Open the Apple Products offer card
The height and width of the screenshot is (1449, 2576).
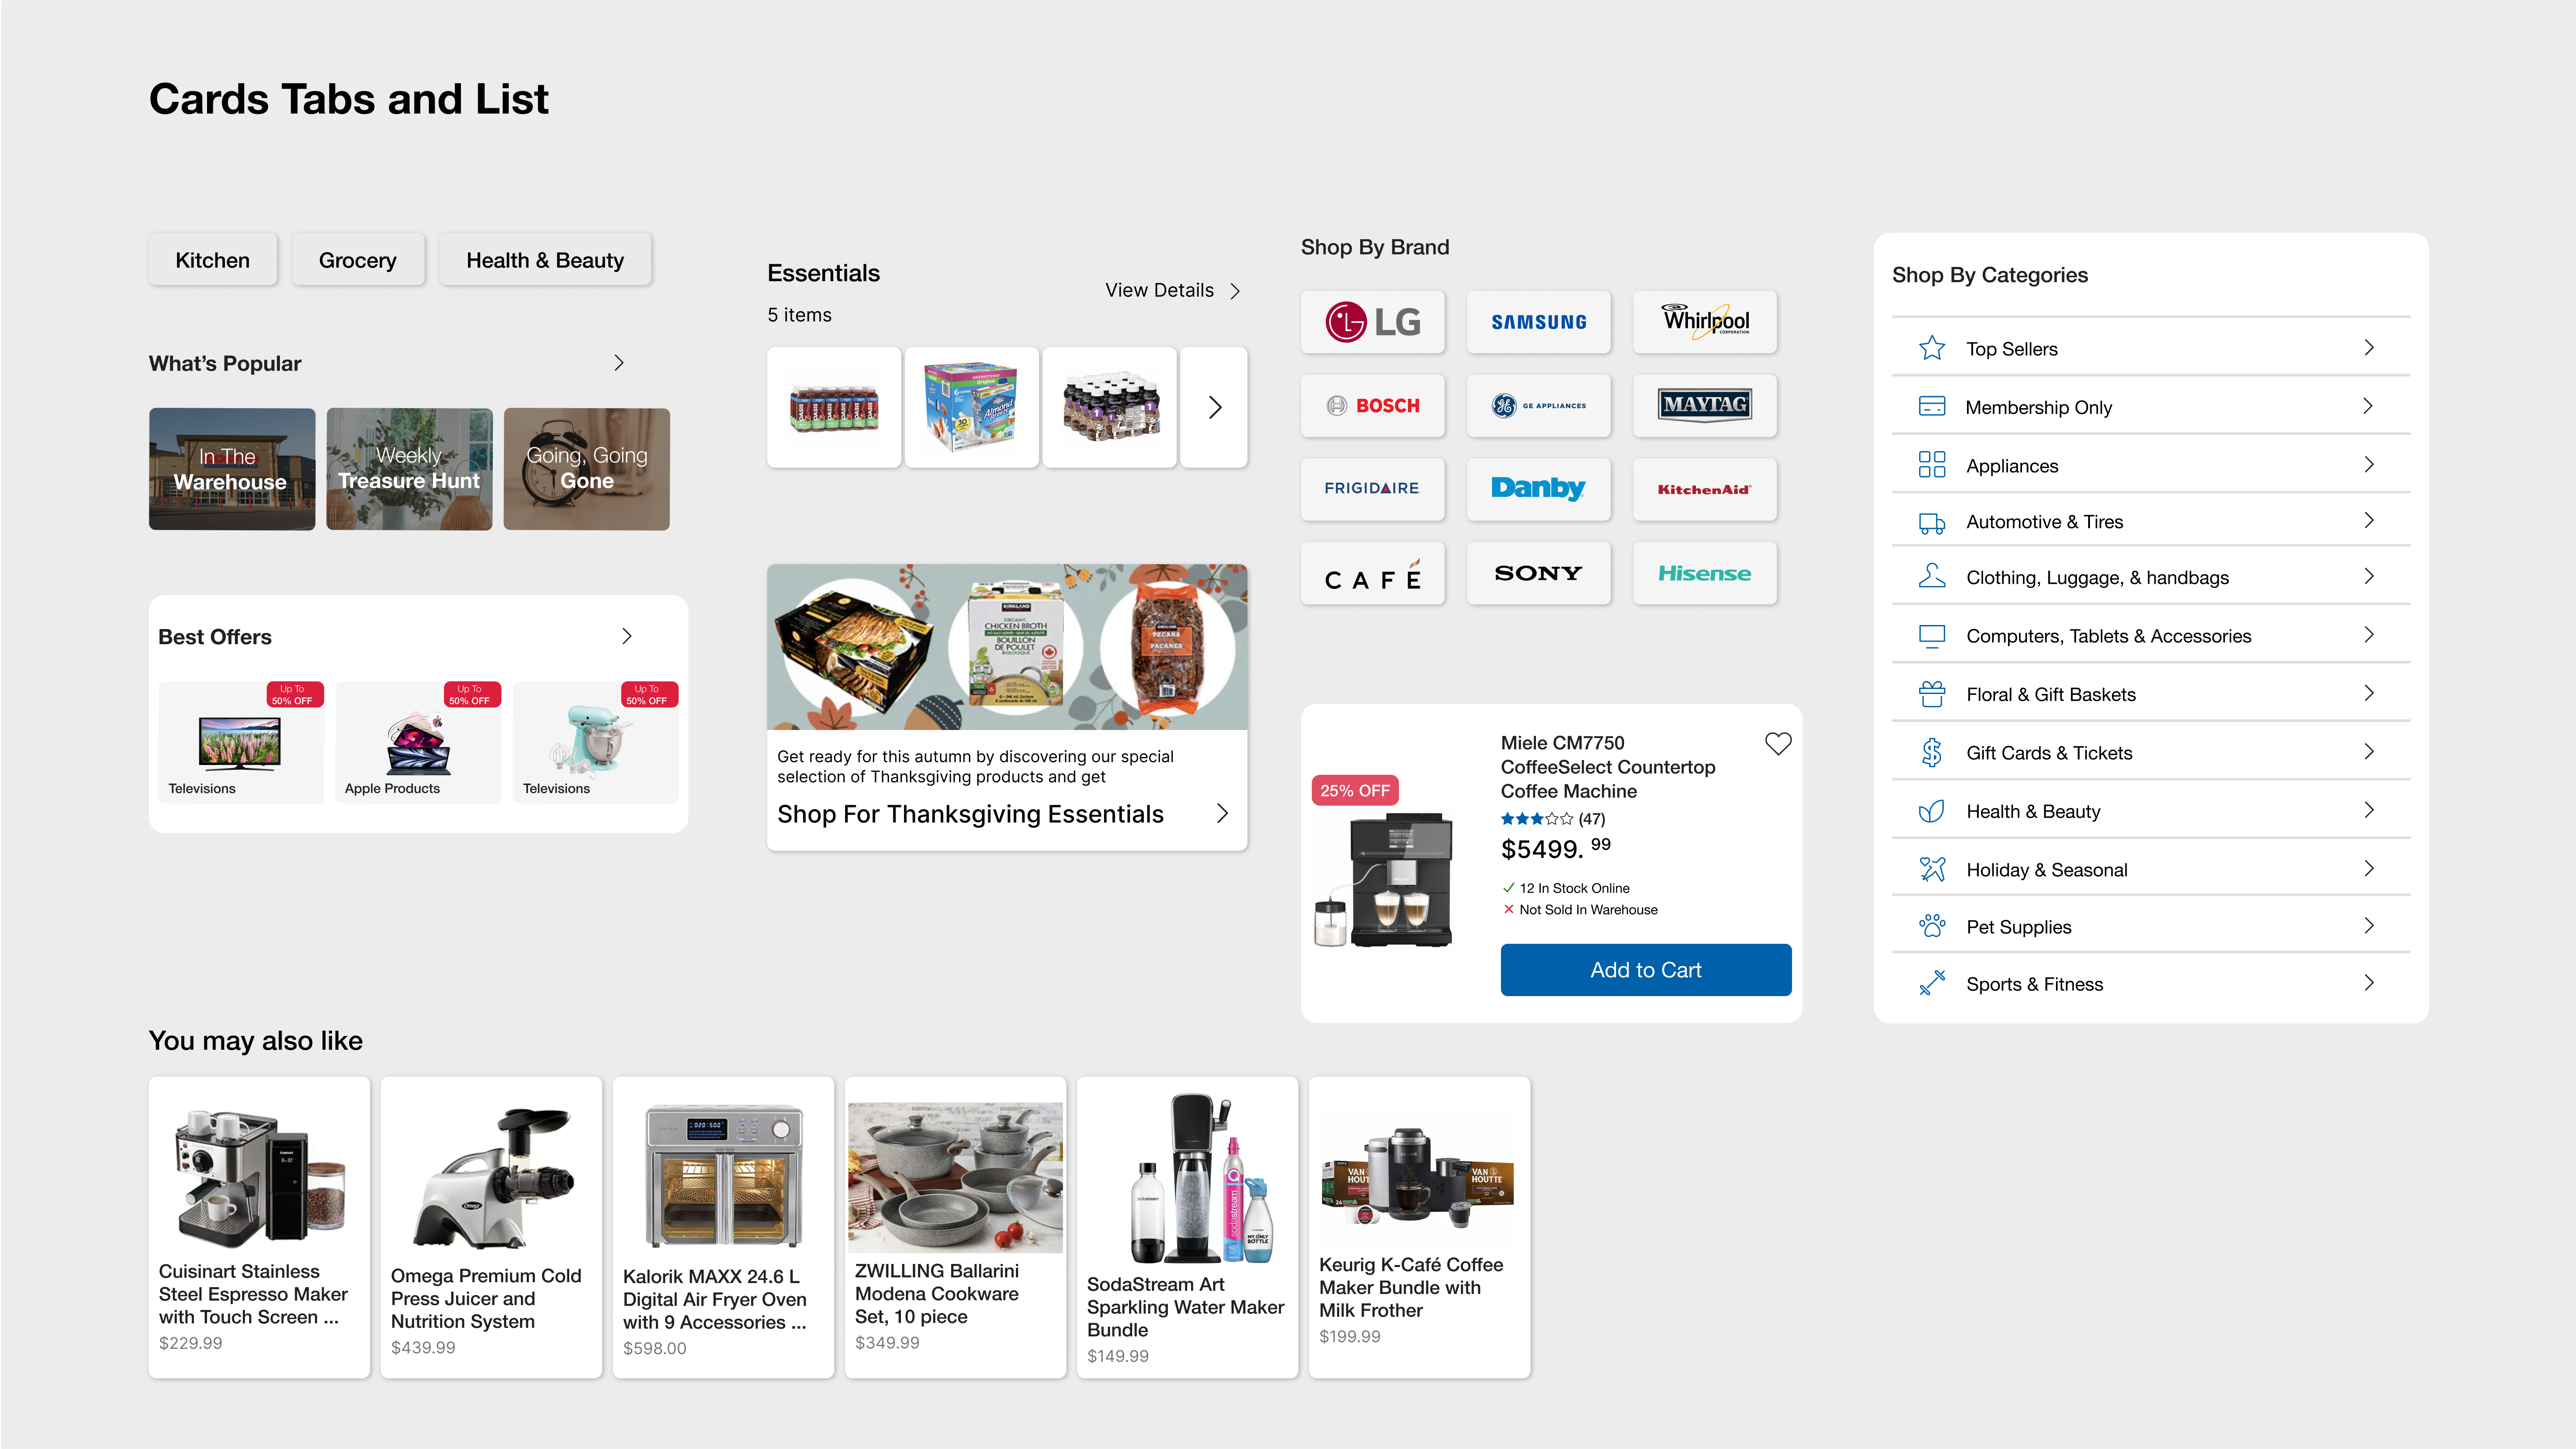coord(418,742)
